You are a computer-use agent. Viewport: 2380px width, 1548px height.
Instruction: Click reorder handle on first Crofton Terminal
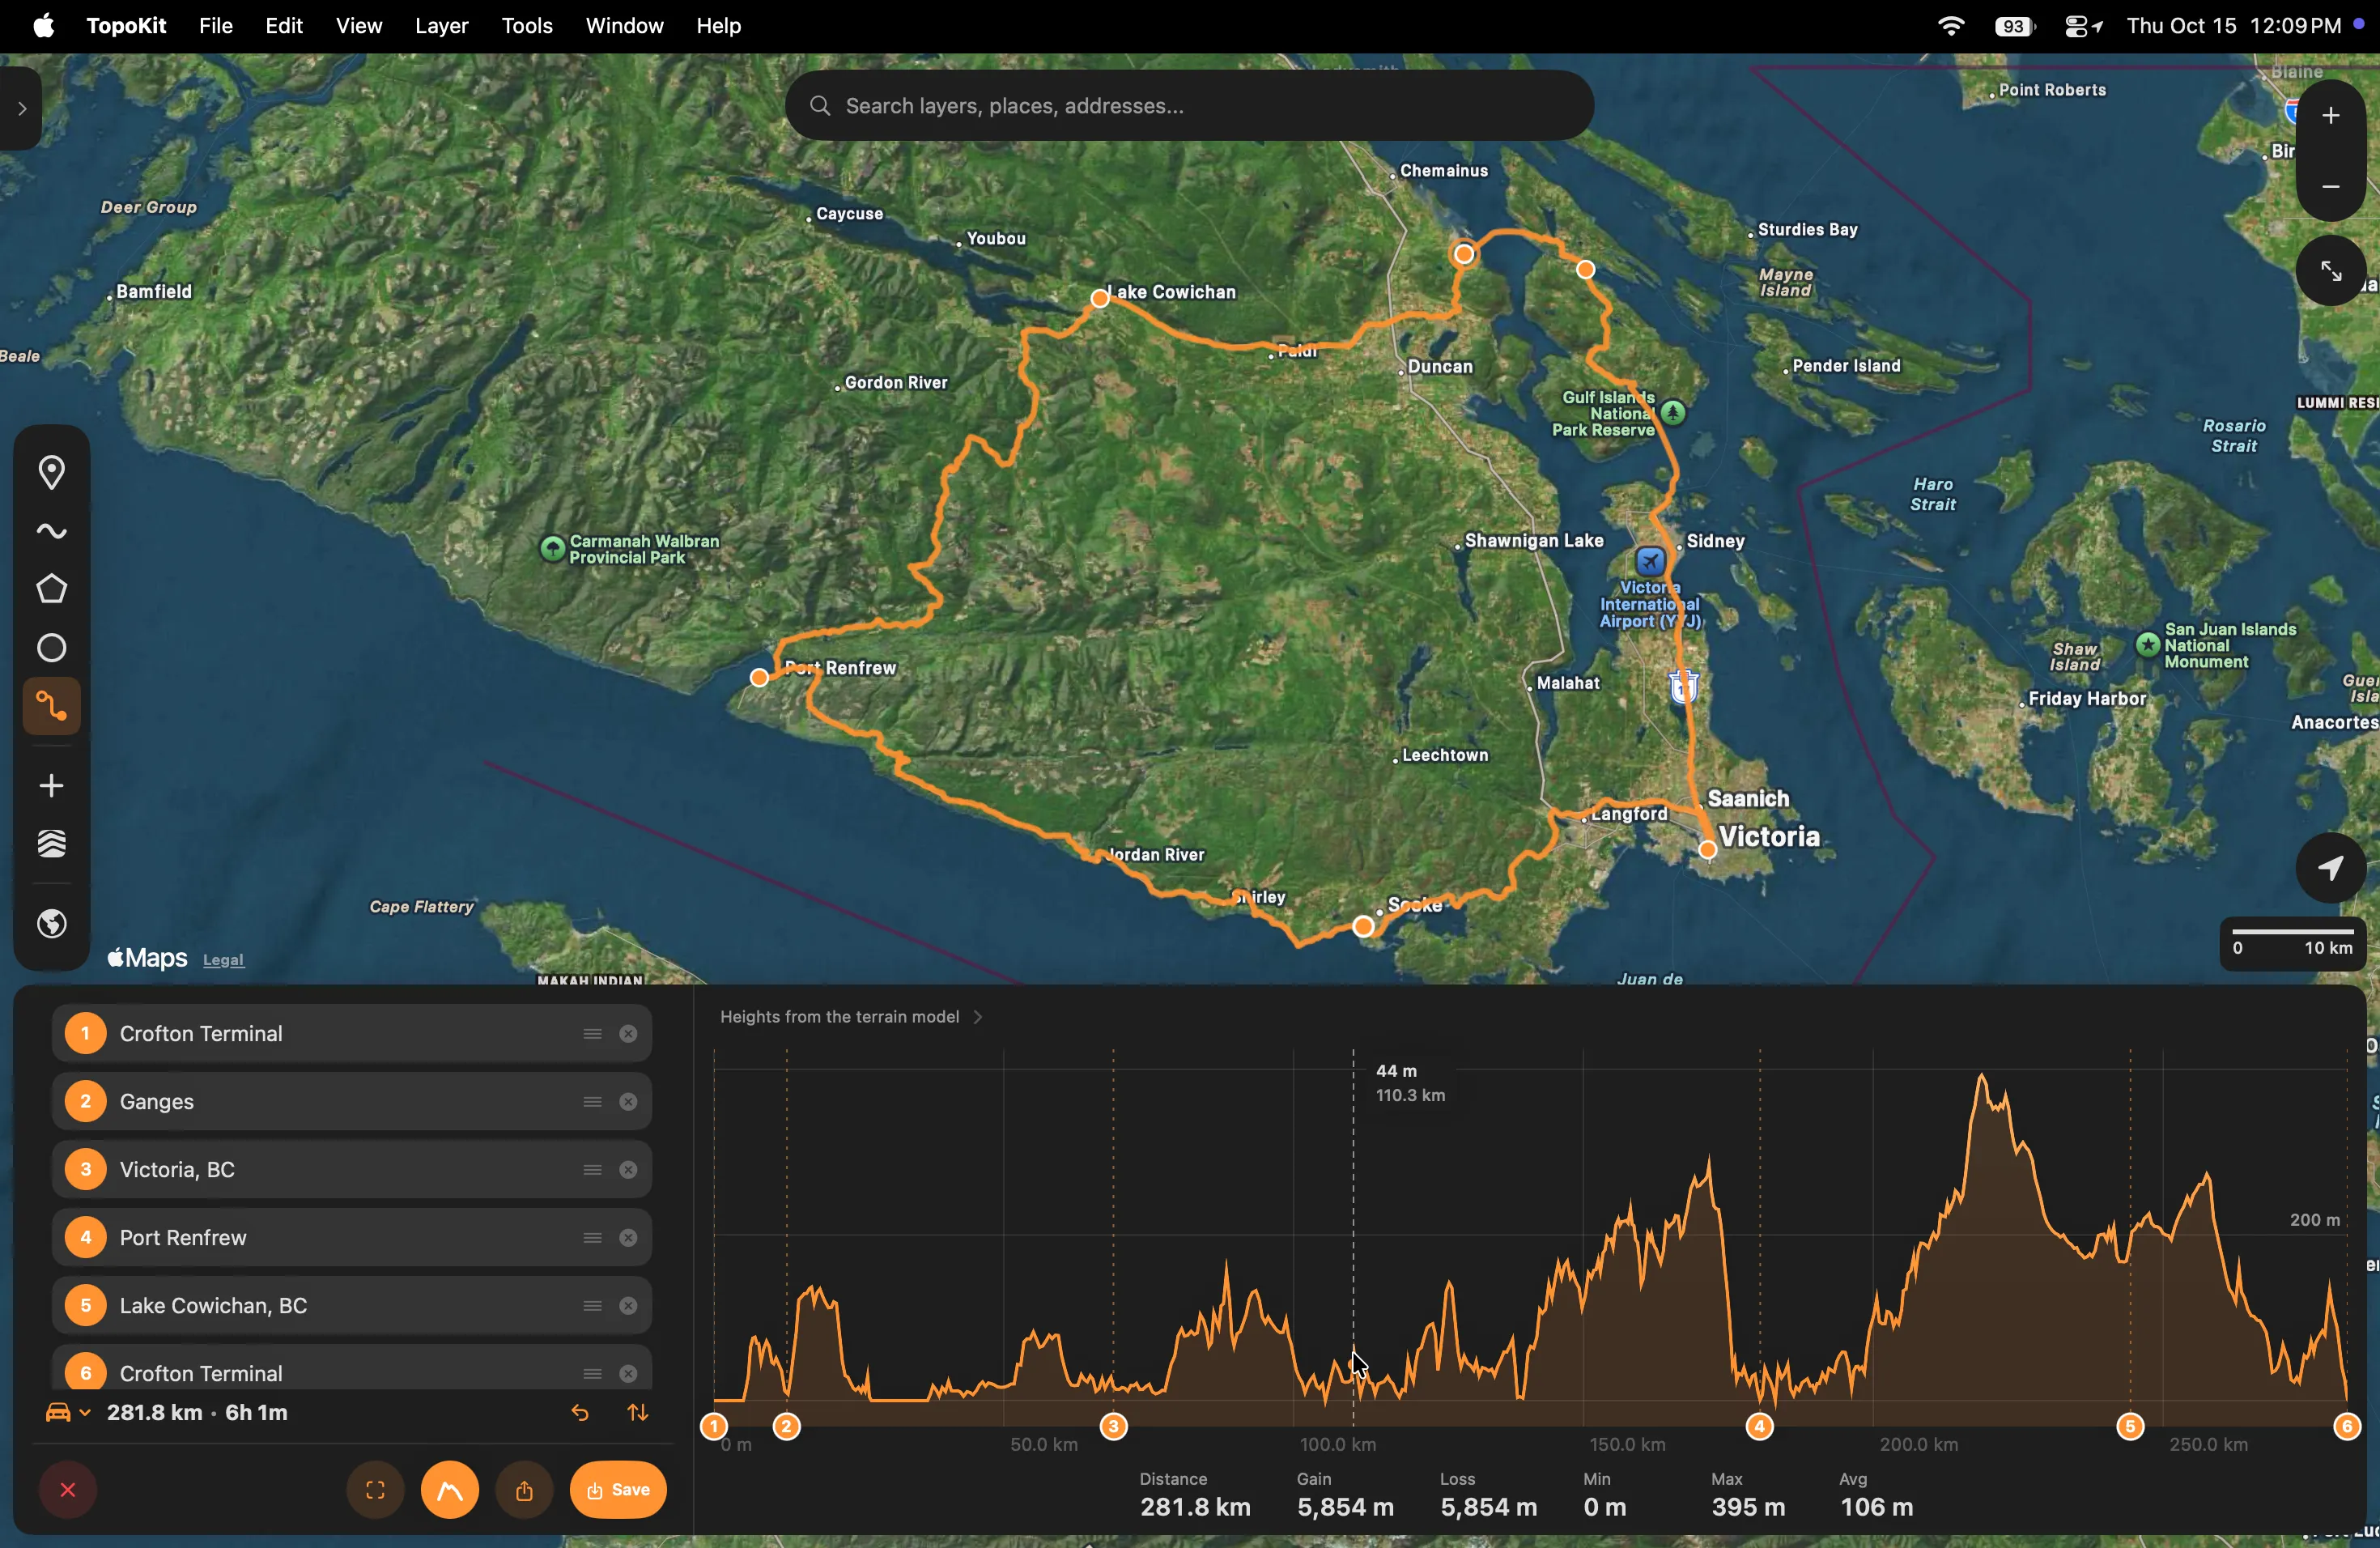point(592,1034)
